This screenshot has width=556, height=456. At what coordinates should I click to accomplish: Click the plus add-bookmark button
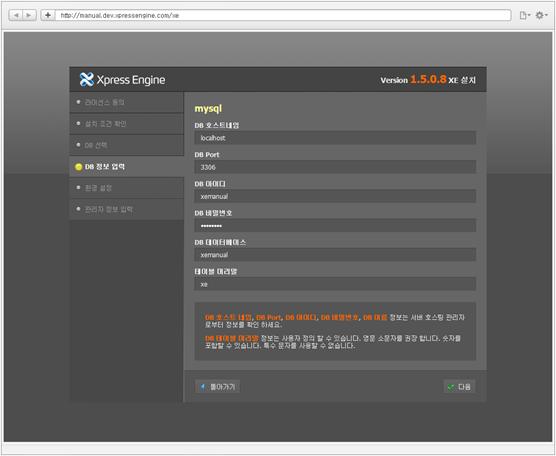[x=48, y=15]
